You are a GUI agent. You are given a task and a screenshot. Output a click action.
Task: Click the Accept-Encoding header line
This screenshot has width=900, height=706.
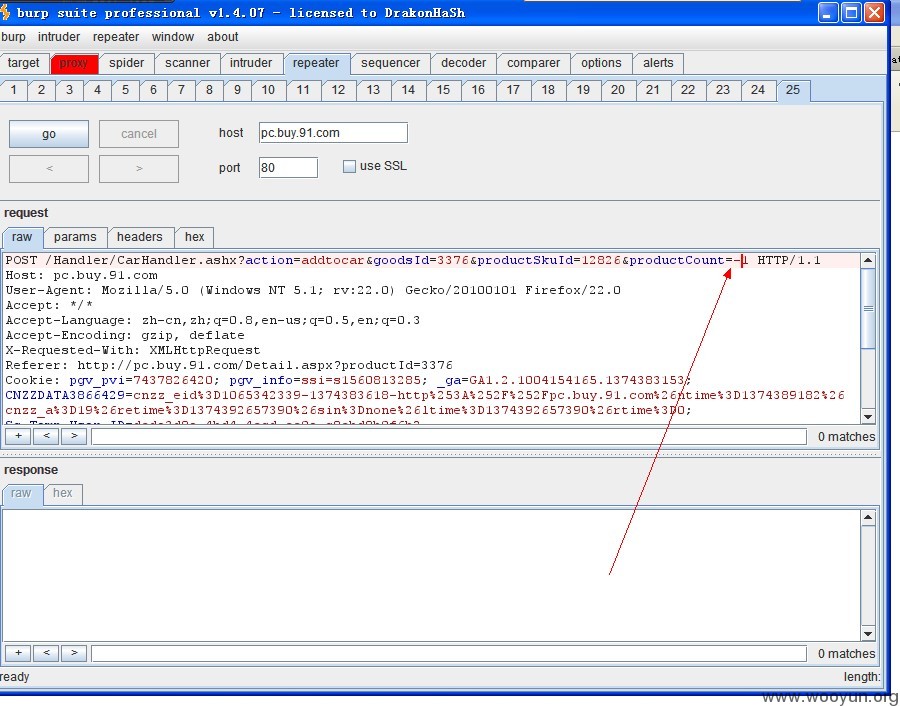click(125, 335)
